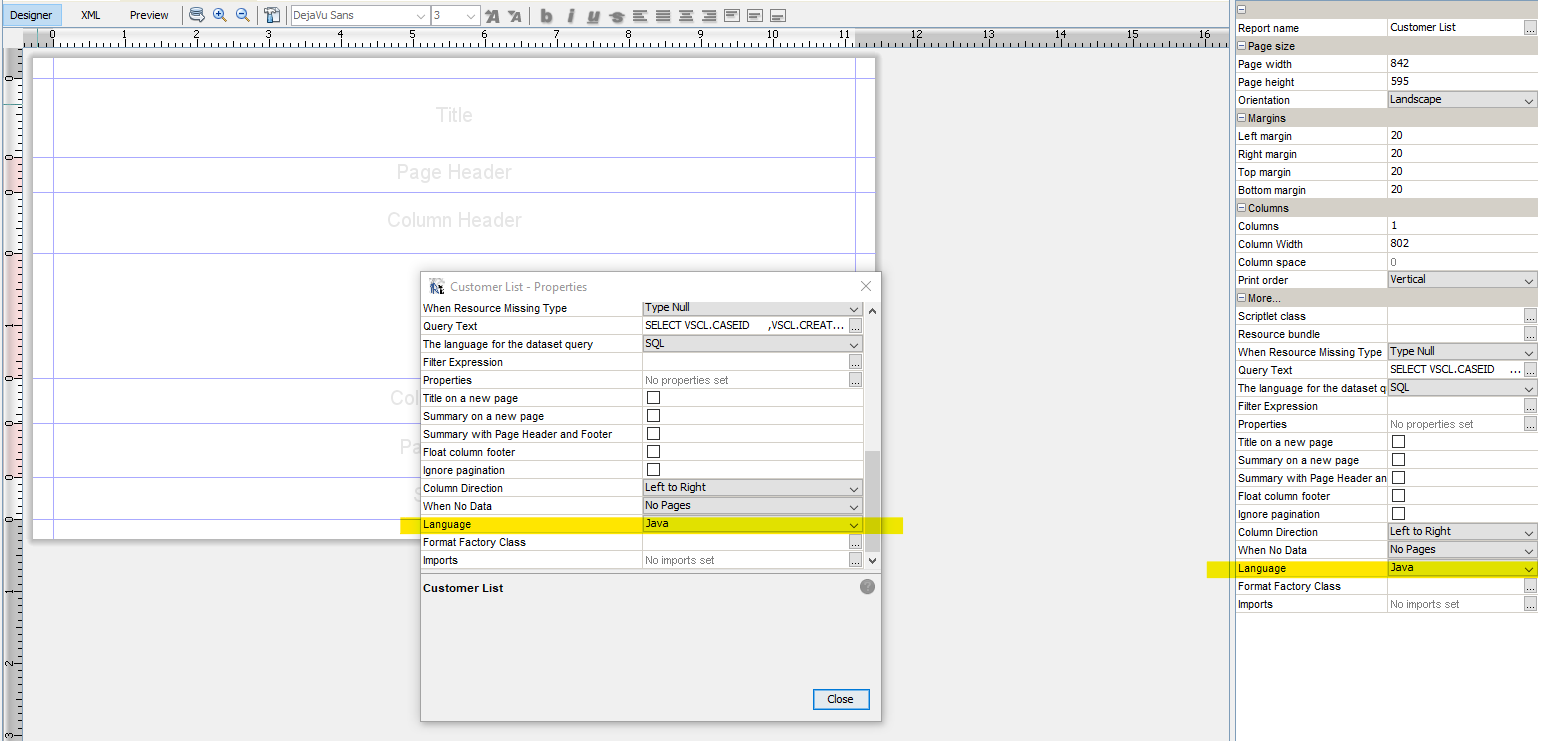Open Language dropdown in right panel
Screen dimensions: 1561x741
(x=1462, y=568)
